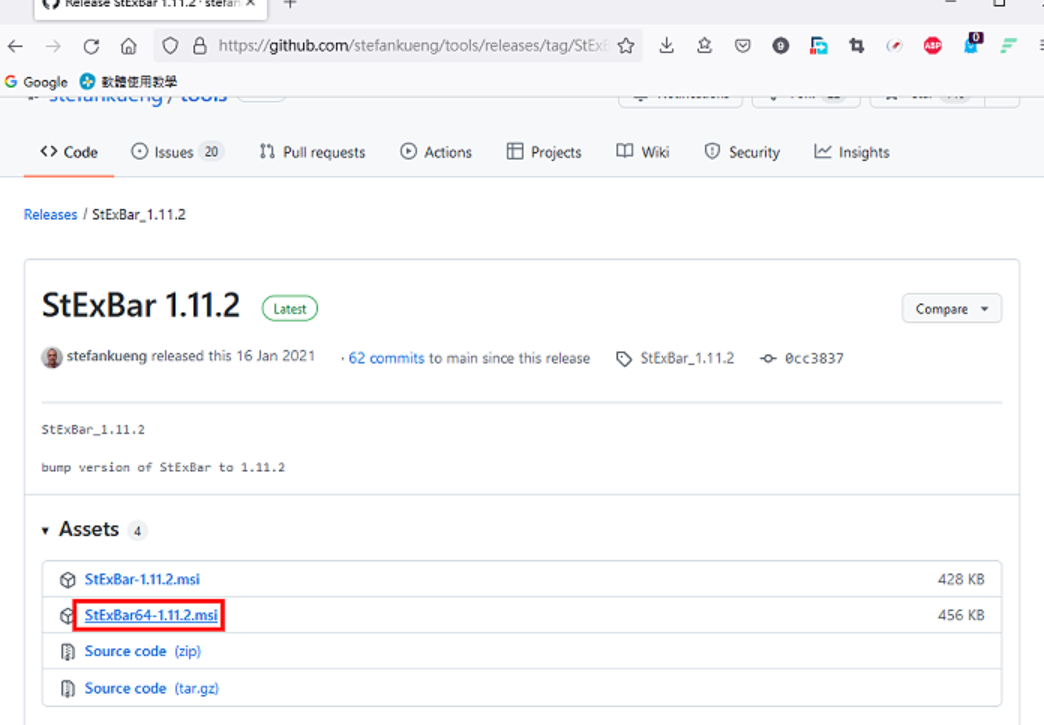The width and height of the screenshot is (1044, 725).
Task: Bookmark this page with the star
Action: pyautogui.click(x=626, y=46)
